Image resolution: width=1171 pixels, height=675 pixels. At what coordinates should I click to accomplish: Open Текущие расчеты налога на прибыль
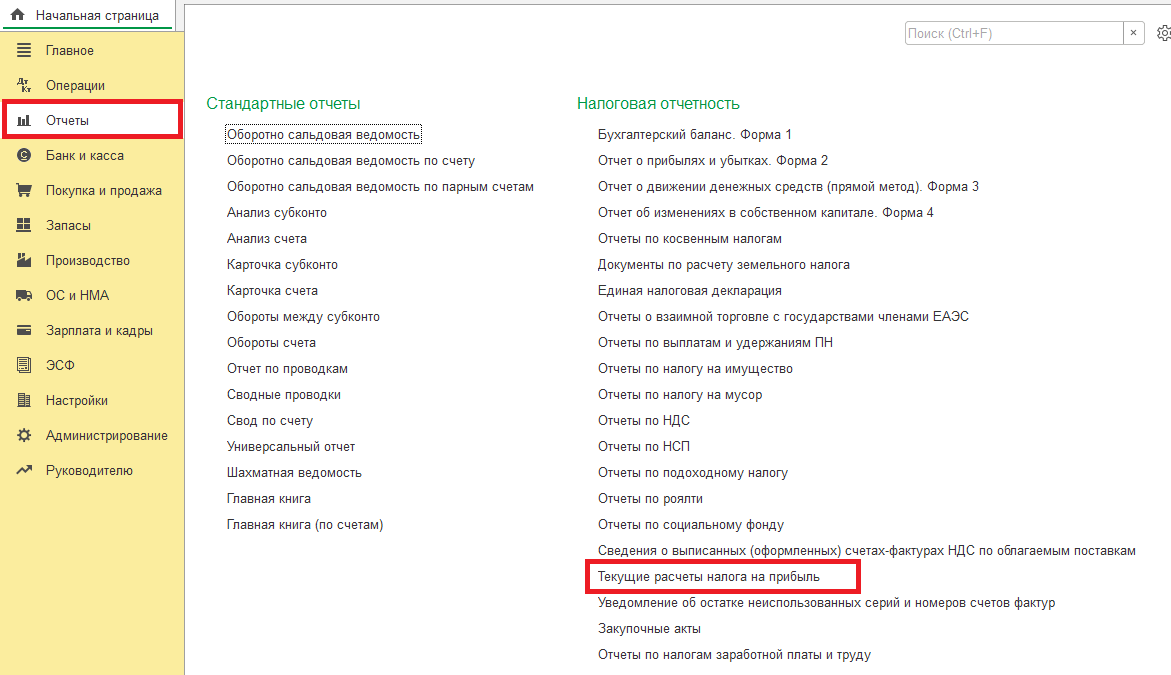point(708,577)
